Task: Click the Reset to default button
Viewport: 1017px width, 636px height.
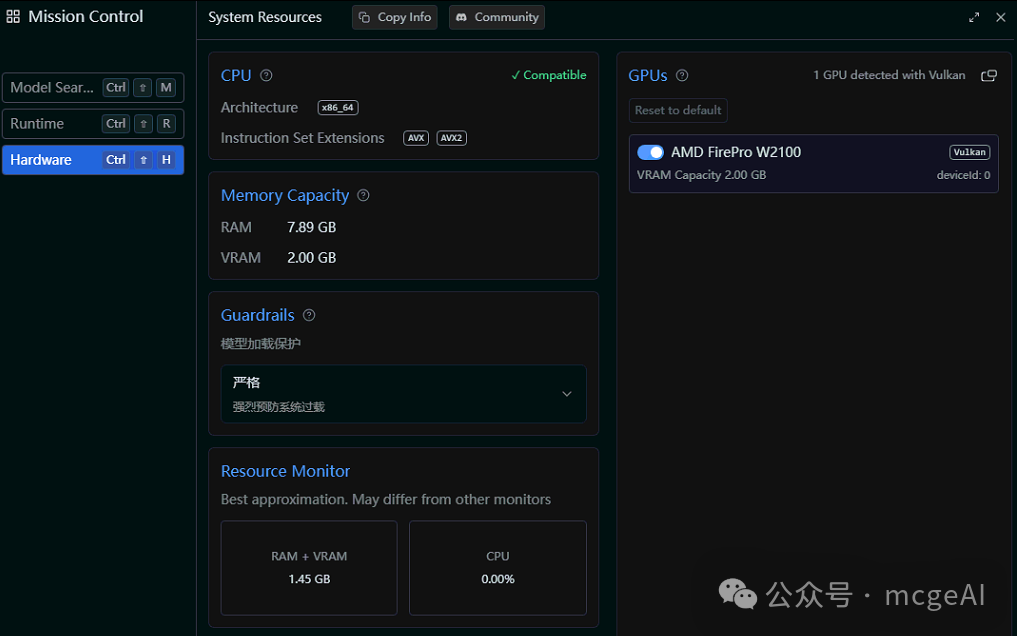Action: click(x=677, y=110)
